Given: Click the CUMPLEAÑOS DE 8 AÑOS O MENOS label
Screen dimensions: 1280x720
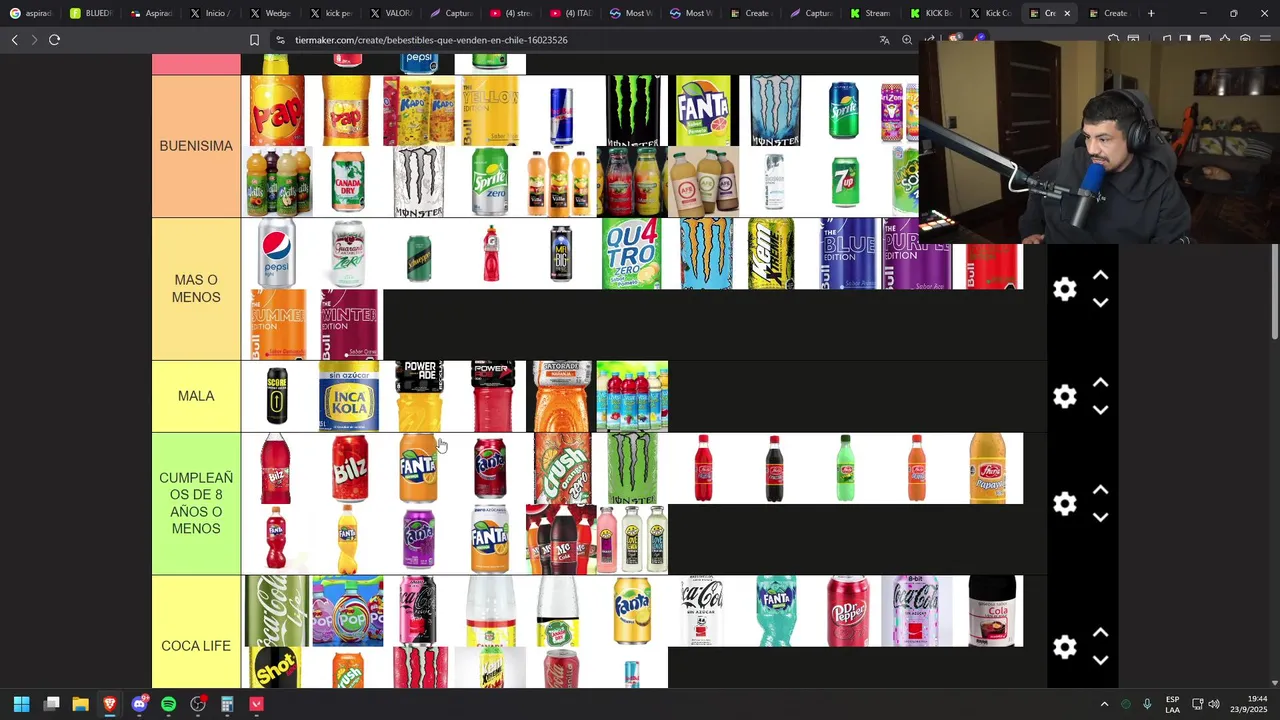Looking at the screenshot, I should 196,503.
